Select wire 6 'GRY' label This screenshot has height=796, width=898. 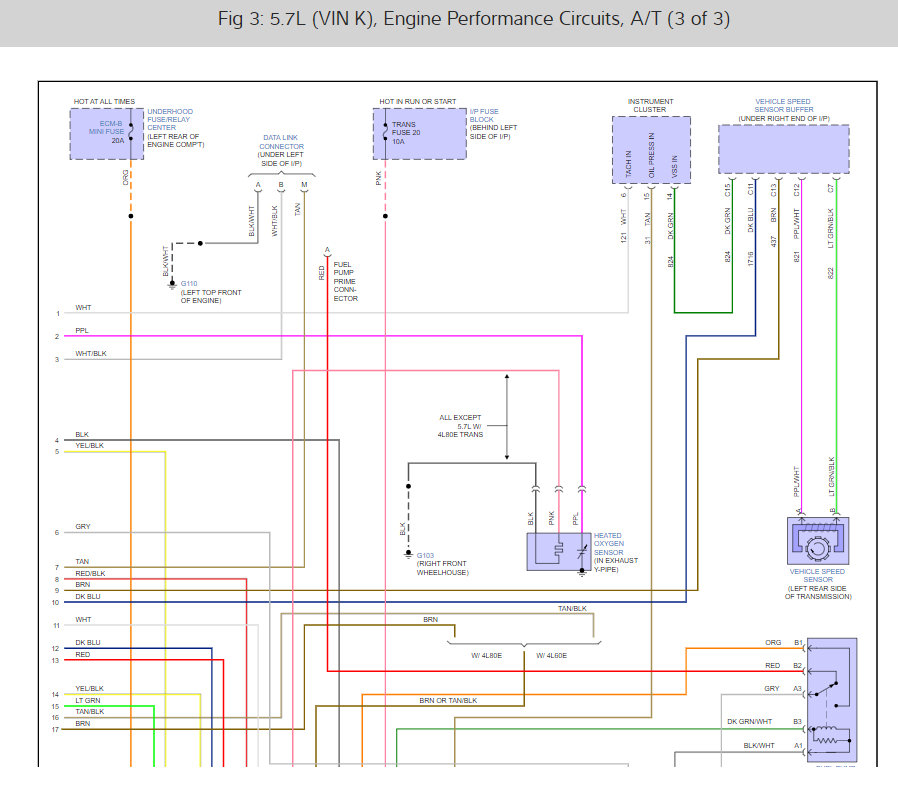82,526
